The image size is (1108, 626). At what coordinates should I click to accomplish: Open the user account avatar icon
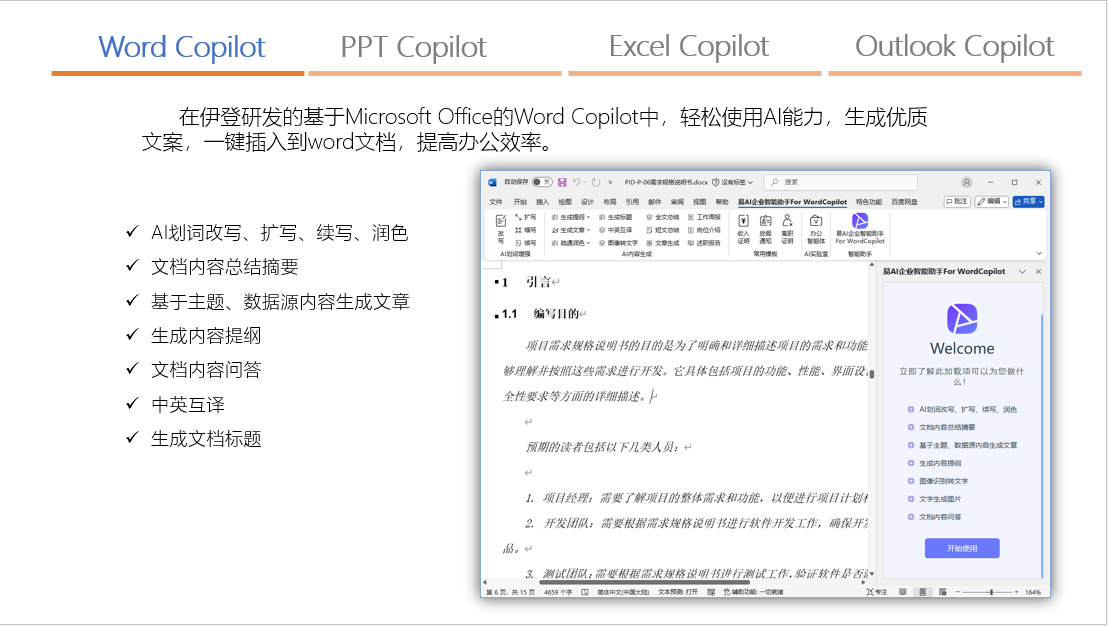pos(967,182)
